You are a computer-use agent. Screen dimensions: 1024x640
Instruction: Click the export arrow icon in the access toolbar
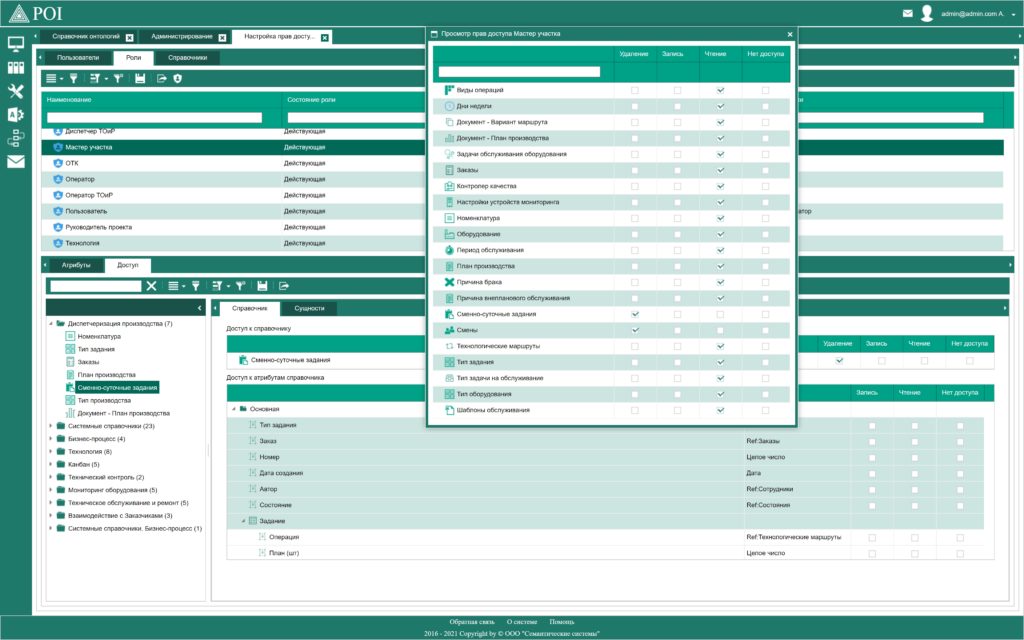coord(283,285)
